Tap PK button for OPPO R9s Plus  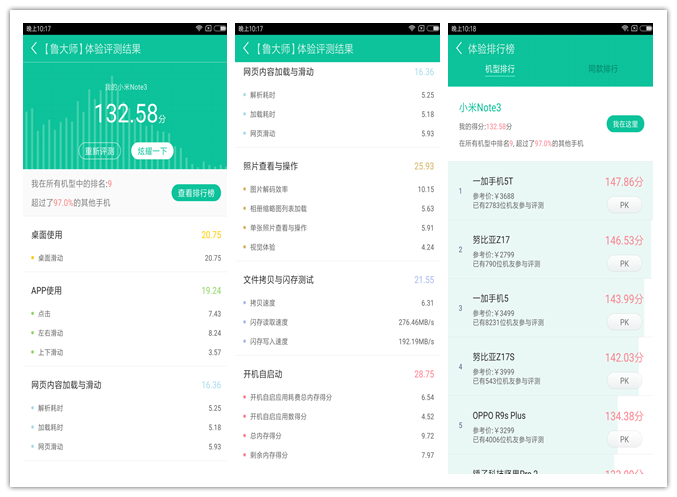coord(624,440)
